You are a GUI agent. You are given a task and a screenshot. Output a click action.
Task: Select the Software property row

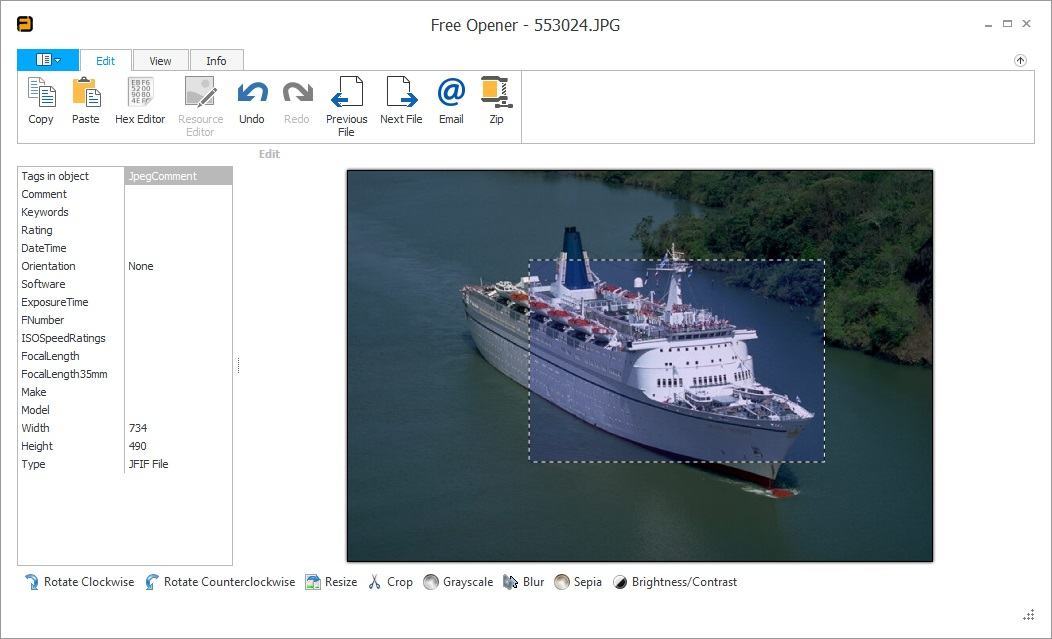pos(125,284)
